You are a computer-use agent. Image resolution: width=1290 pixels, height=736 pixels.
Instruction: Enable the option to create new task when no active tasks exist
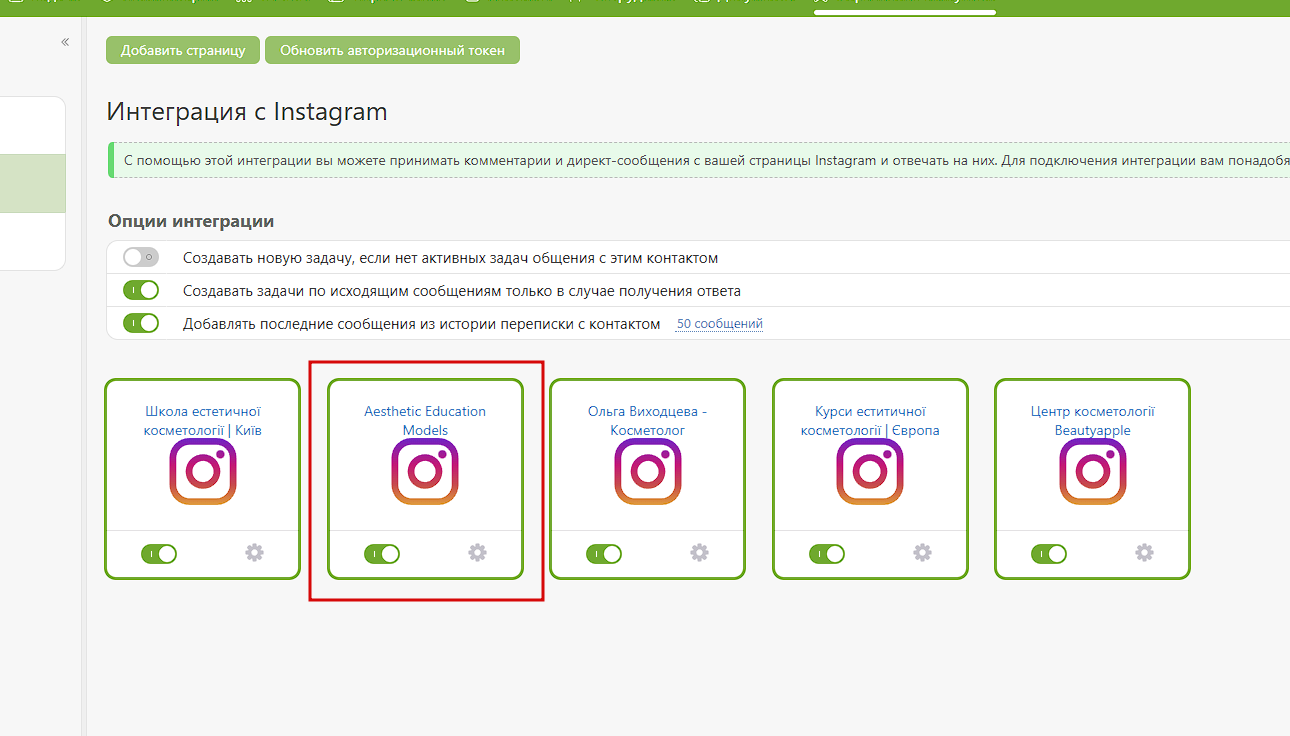tap(141, 258)
